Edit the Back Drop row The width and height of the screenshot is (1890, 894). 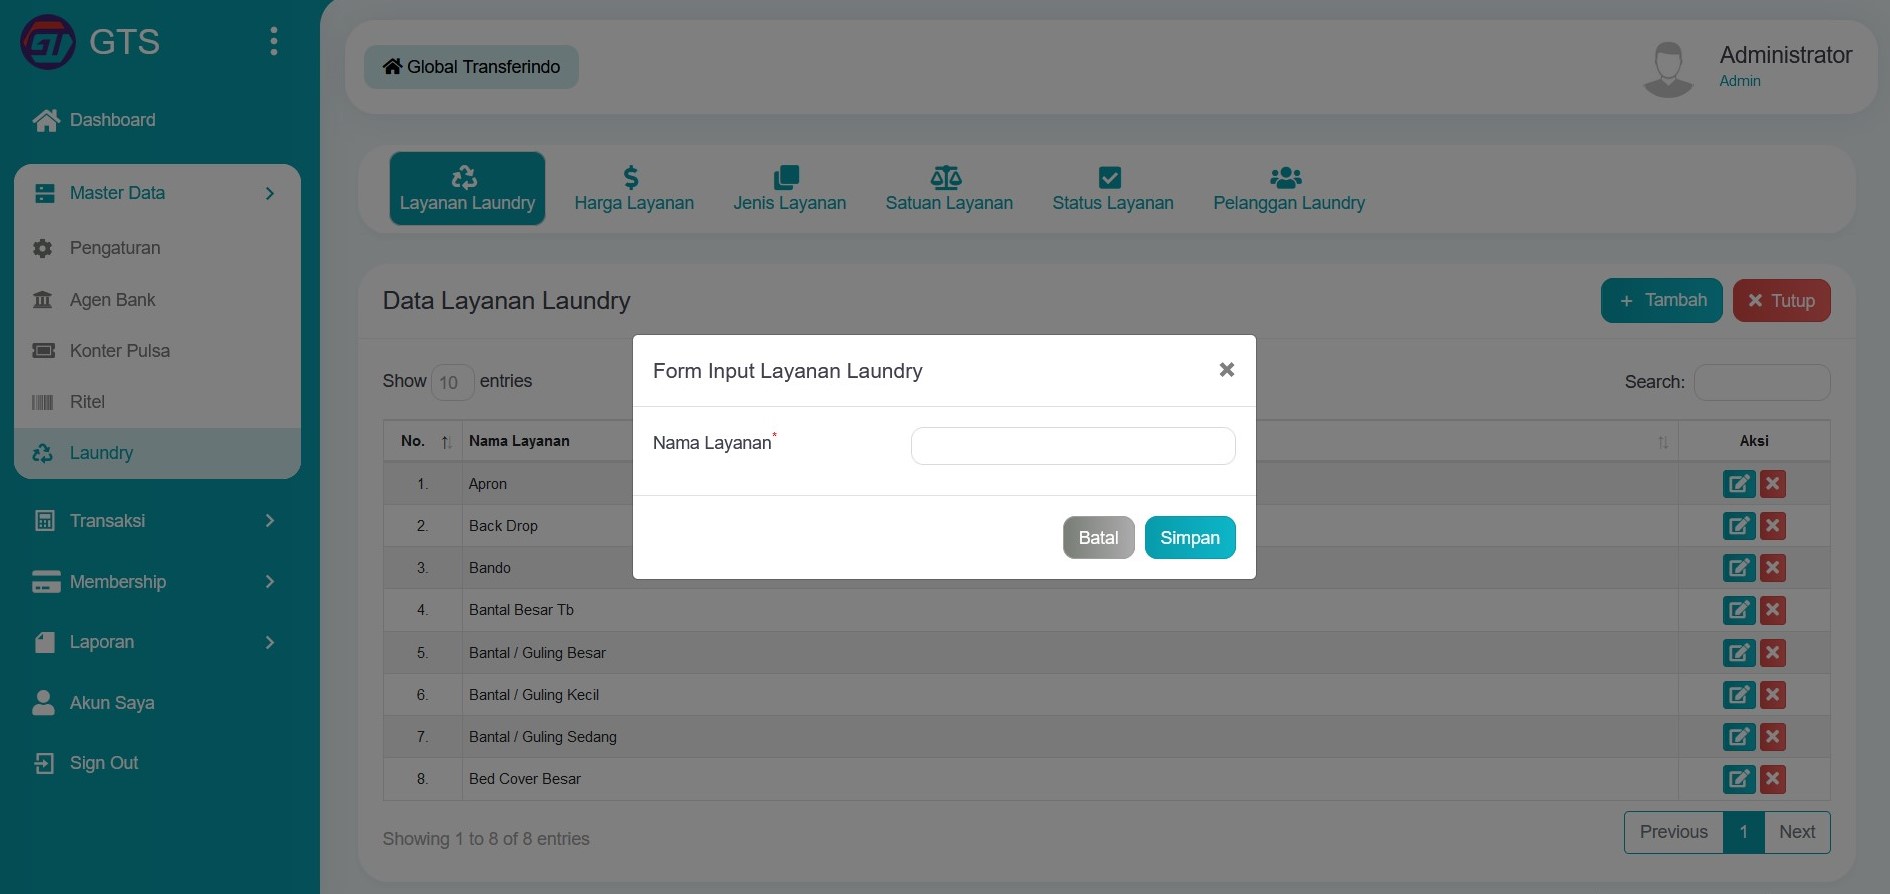point(1739,526)
